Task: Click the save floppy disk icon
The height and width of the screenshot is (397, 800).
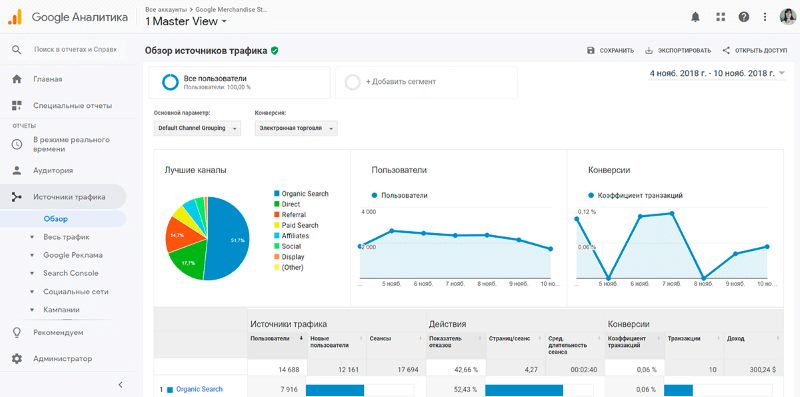Action: [x=591, y=51]
